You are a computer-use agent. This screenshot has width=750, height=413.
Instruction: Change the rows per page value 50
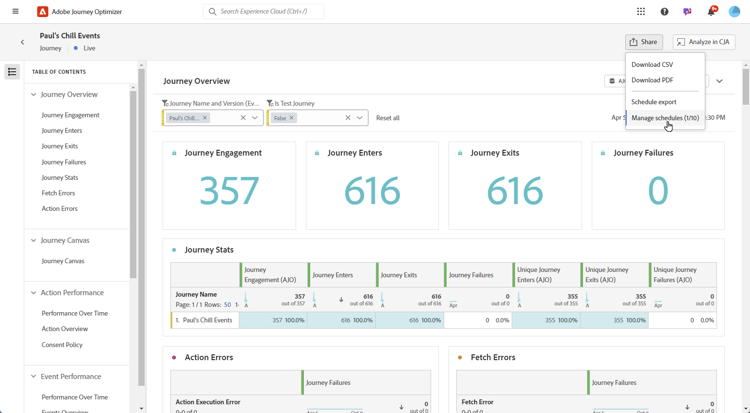click(228, 305)
